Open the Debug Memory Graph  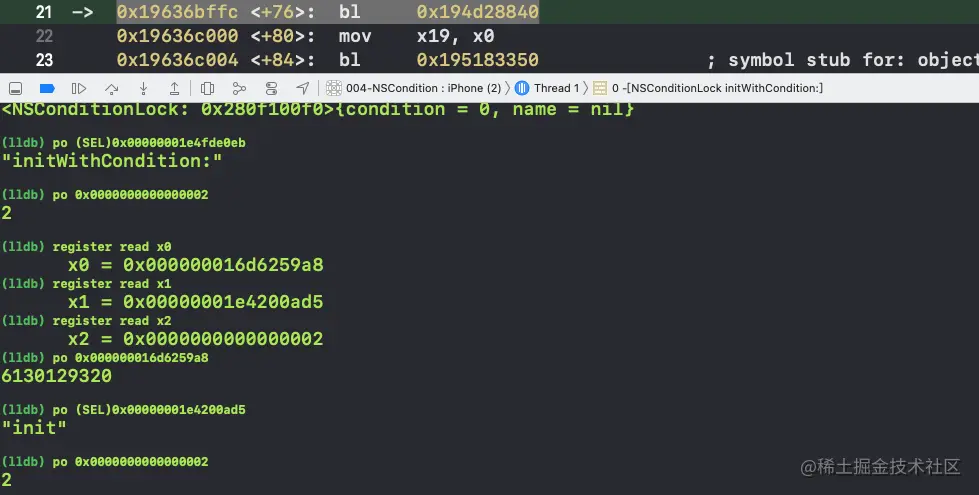(x=239, y=89)
